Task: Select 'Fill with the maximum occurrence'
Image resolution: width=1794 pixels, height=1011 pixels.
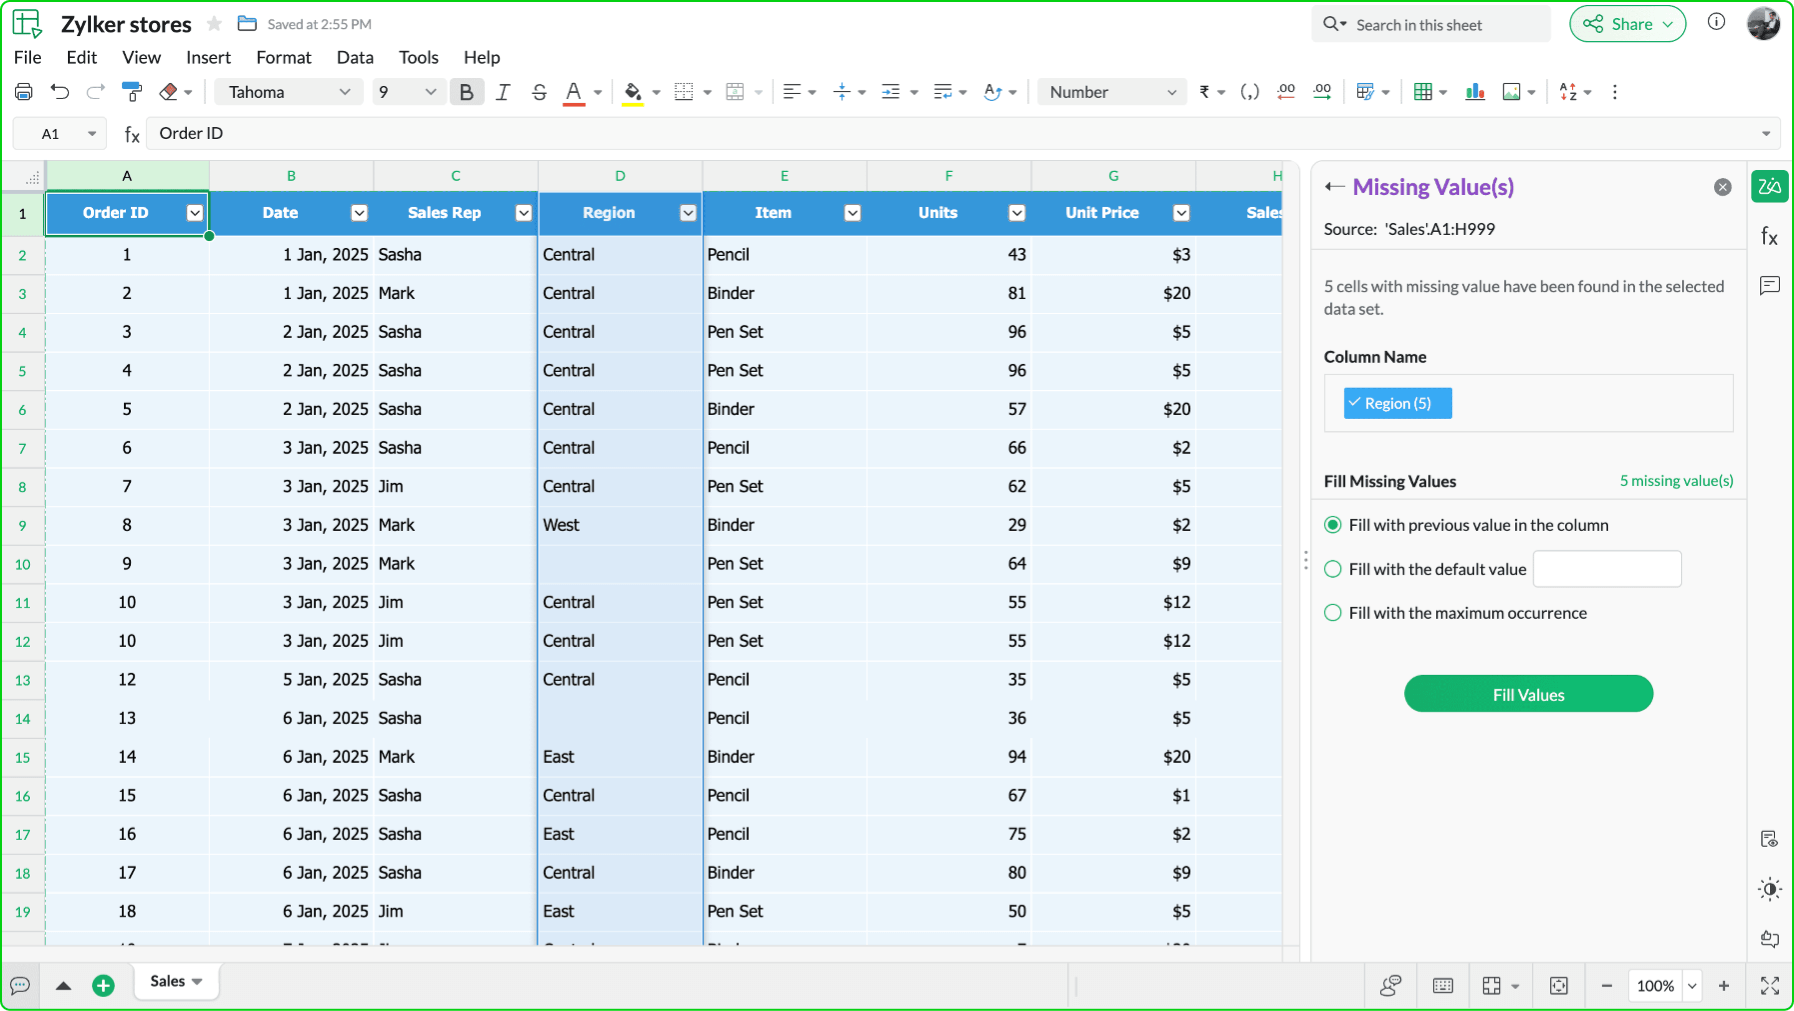Action: [1333, 613]
